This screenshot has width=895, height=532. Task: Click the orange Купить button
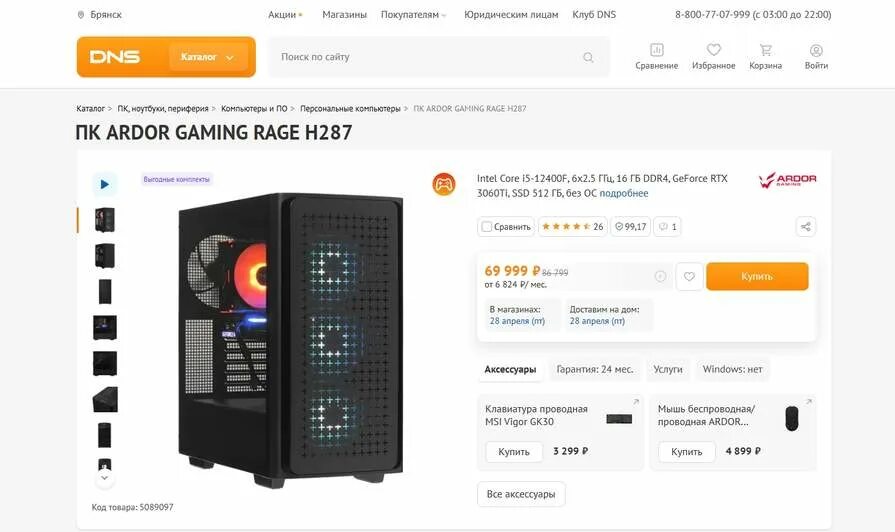(757, 276)
